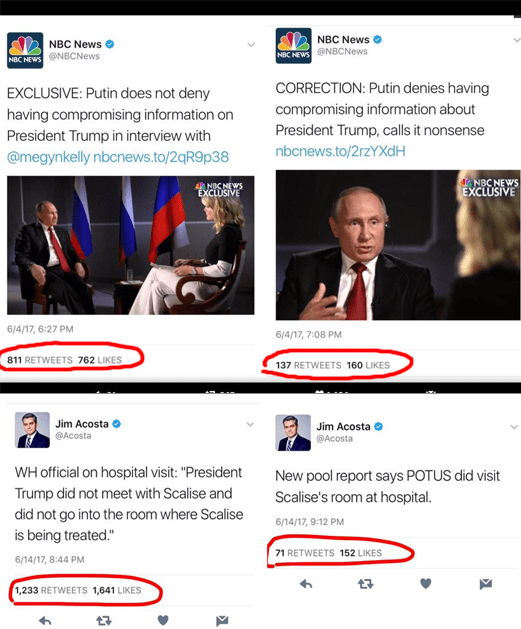Click reply arrow under Acosta 8:44 PM tweet
521x629 pixels.
[x=45, y=621]
